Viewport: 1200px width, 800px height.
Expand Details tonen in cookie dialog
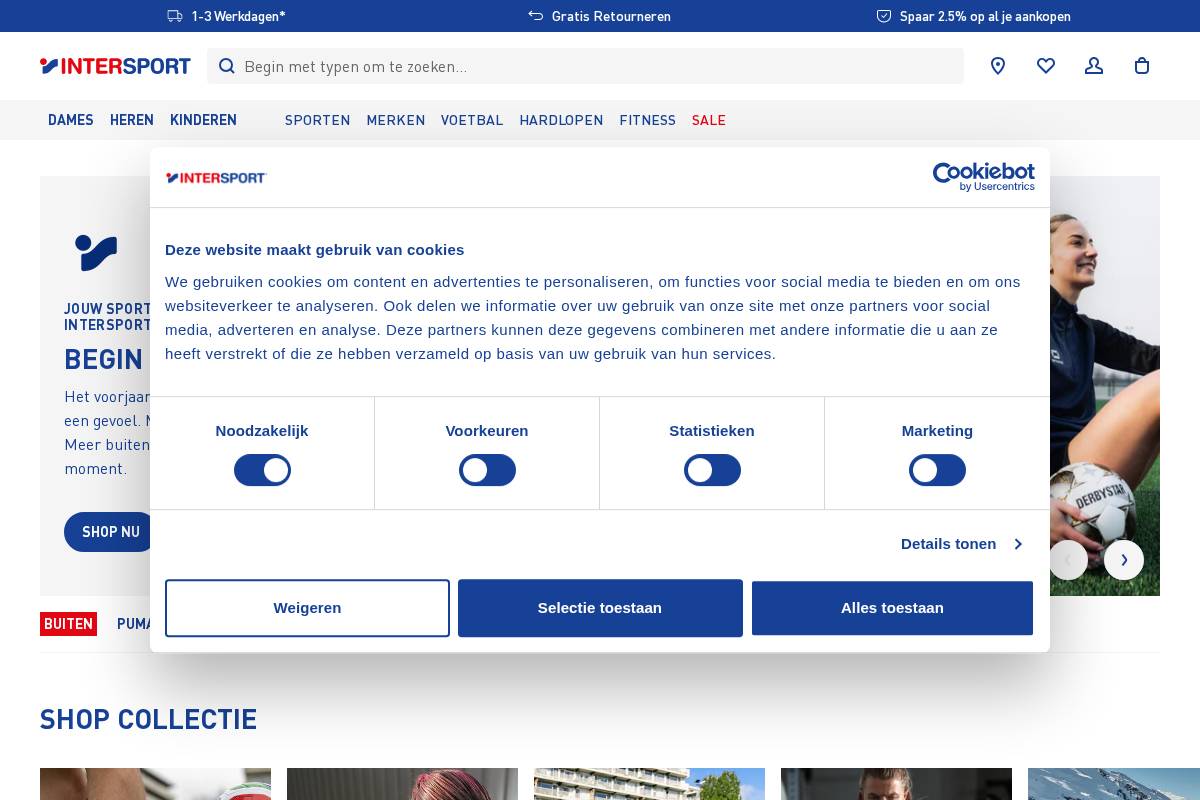(948, 544)
